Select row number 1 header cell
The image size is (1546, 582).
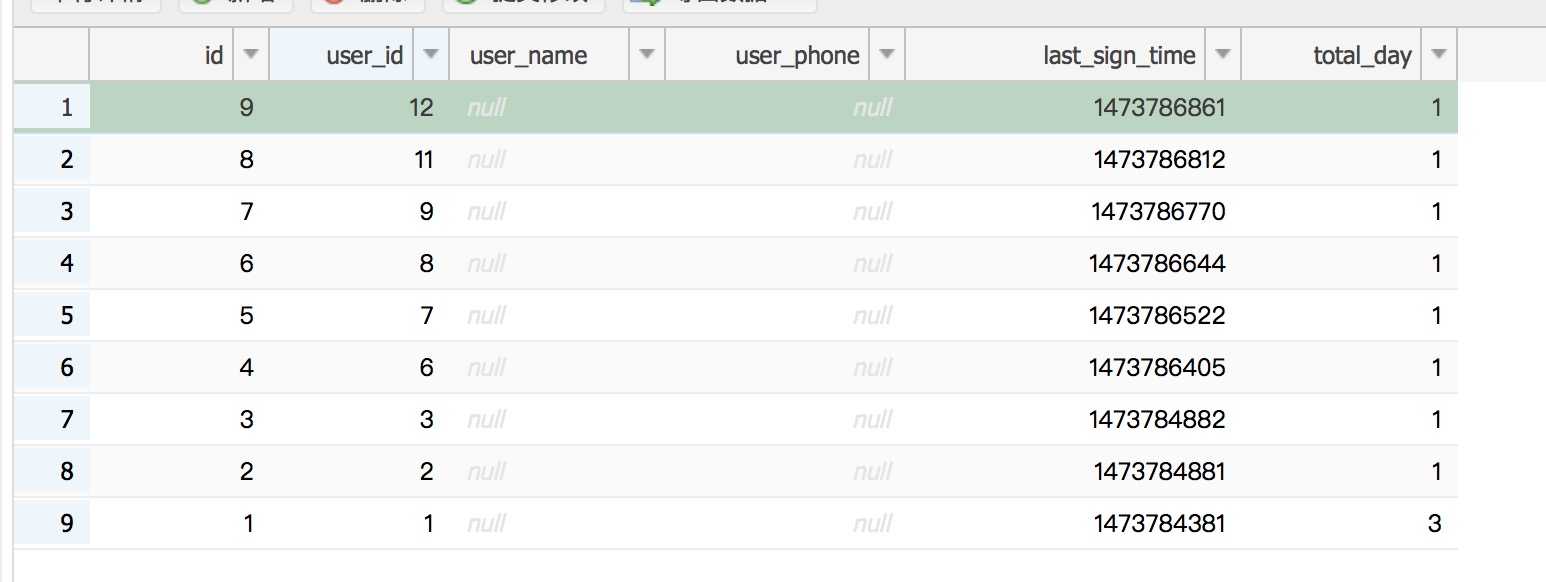(x=52, y=107)
